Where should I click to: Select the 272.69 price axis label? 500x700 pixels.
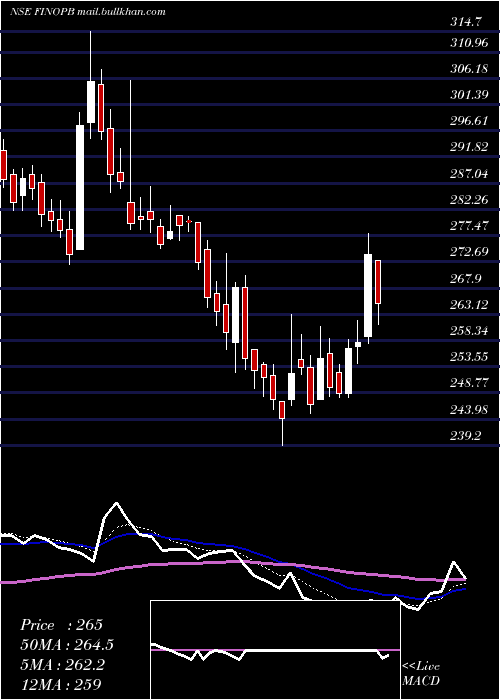[x=470, y=252]
